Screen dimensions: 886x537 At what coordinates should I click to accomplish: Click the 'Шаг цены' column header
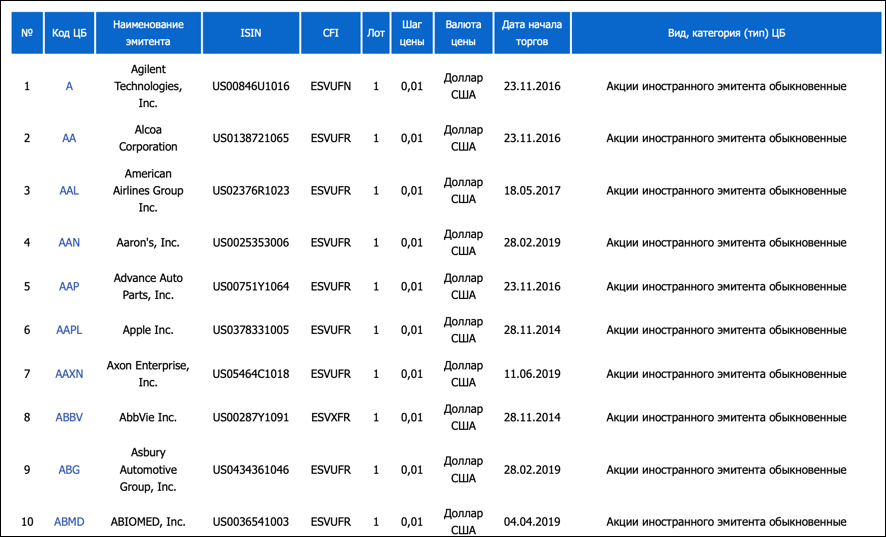click(x=412, y=33)
